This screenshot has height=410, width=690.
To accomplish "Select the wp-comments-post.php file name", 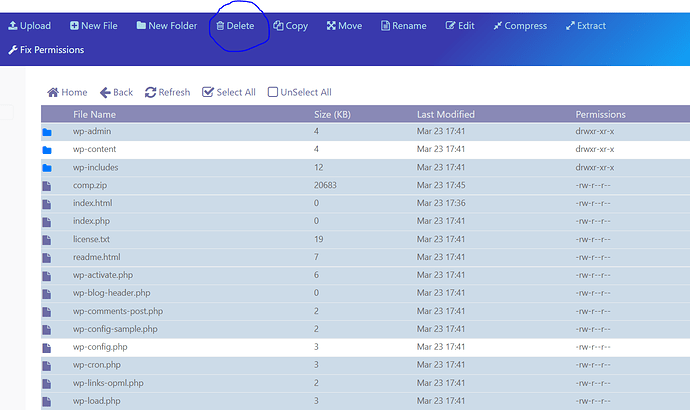I will click(x=118, y=311).
